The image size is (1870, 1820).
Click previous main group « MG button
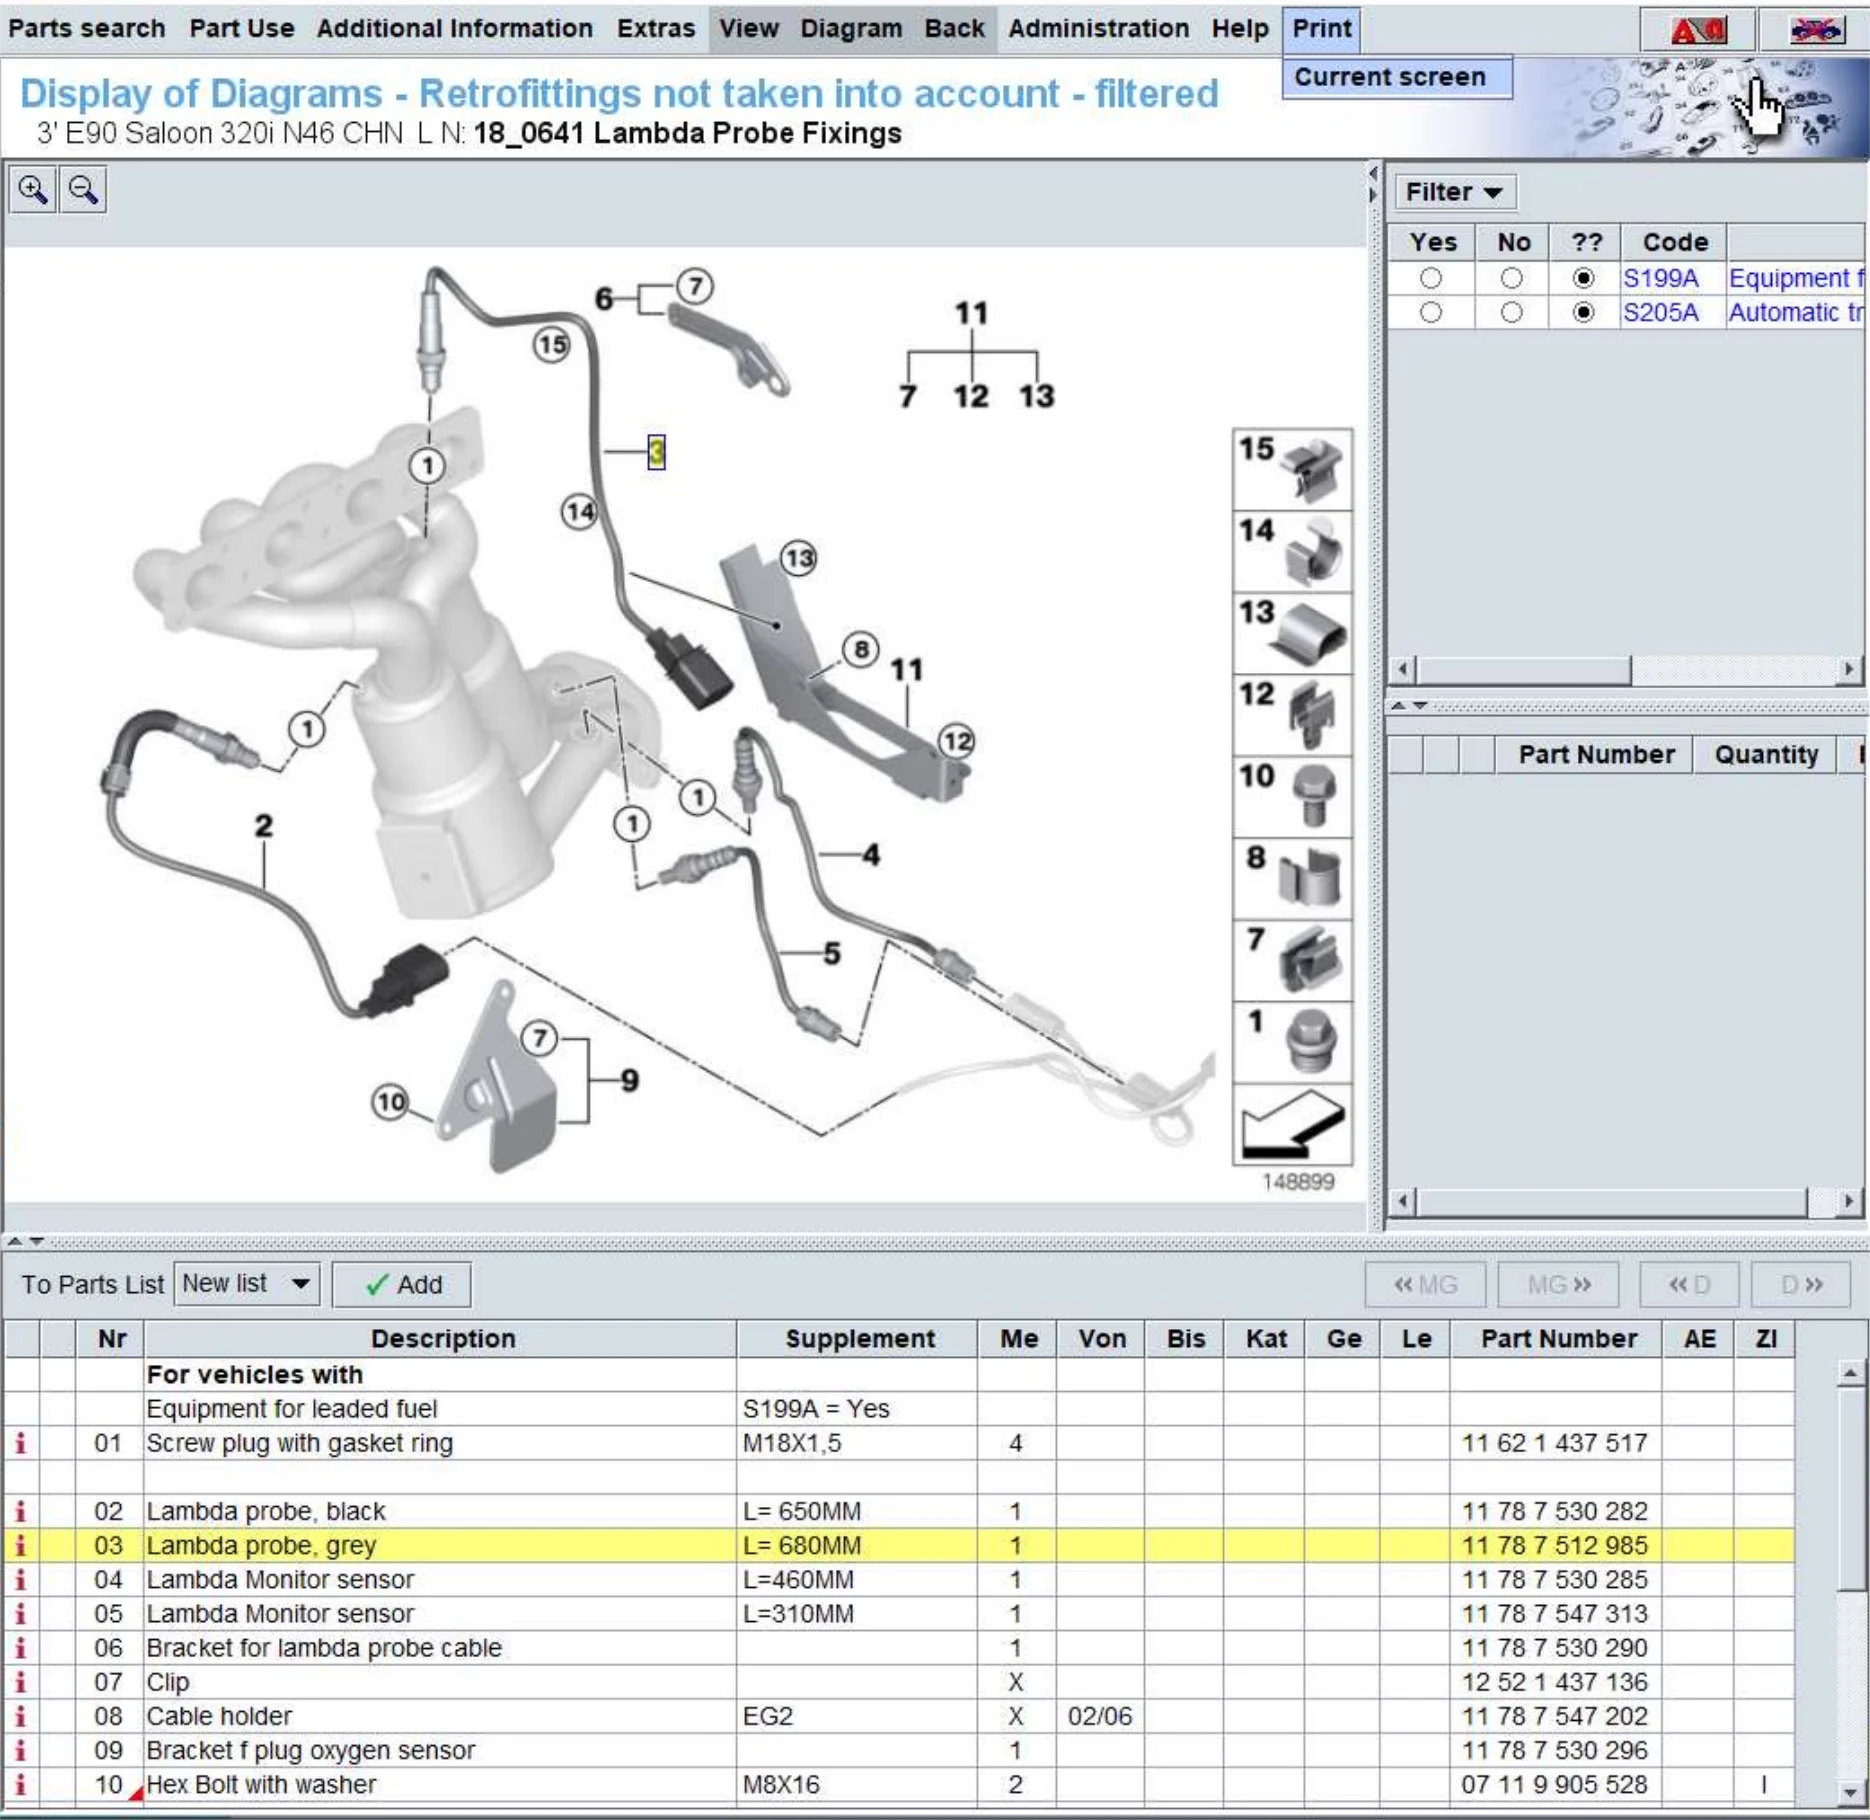pos(1426,1285)
